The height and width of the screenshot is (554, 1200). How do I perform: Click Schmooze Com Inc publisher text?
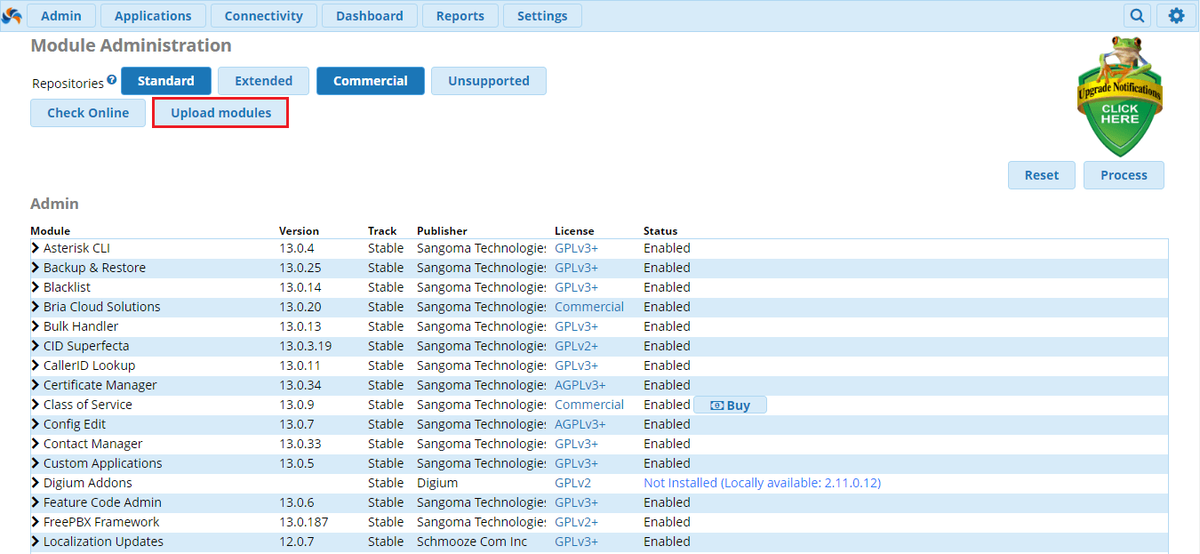(x=474, y=542)
